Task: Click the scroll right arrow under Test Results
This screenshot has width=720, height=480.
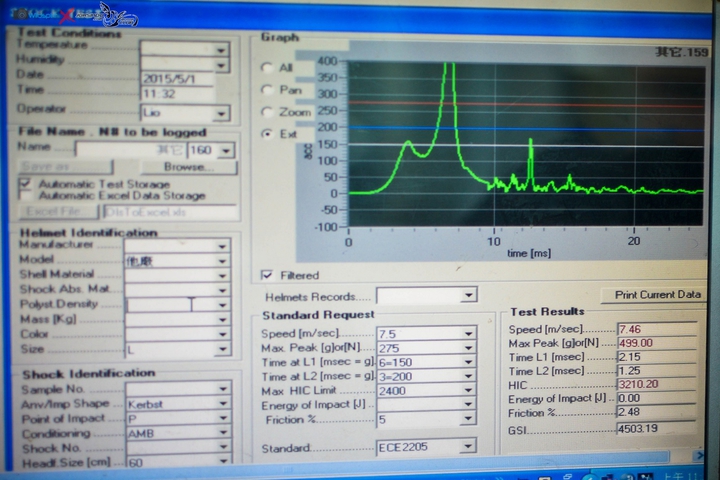Action: point(699,455)
